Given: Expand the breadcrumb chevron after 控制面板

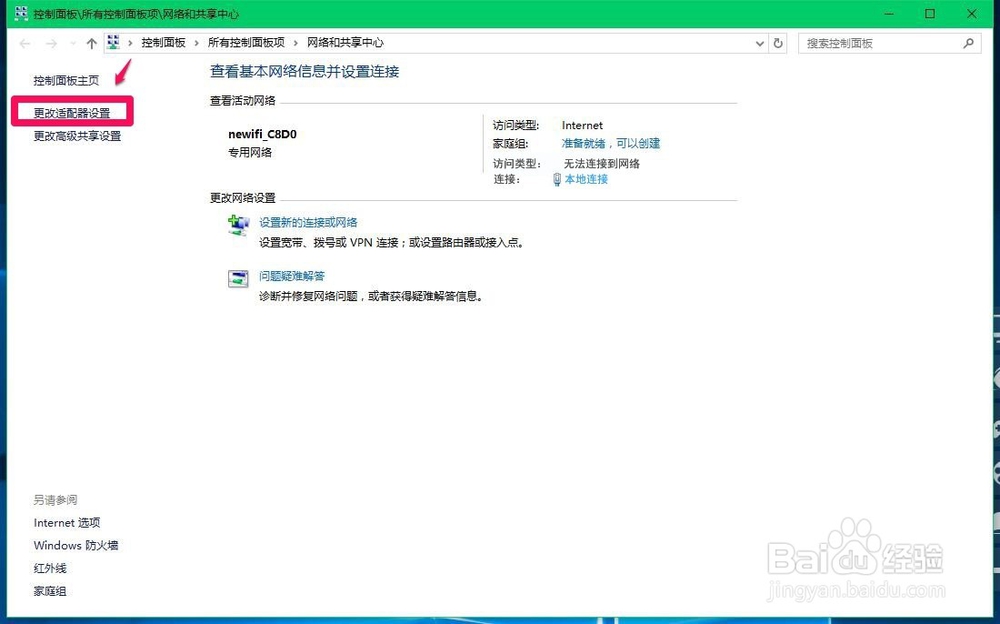Looking at the screenshot, I should coord(197,43).
